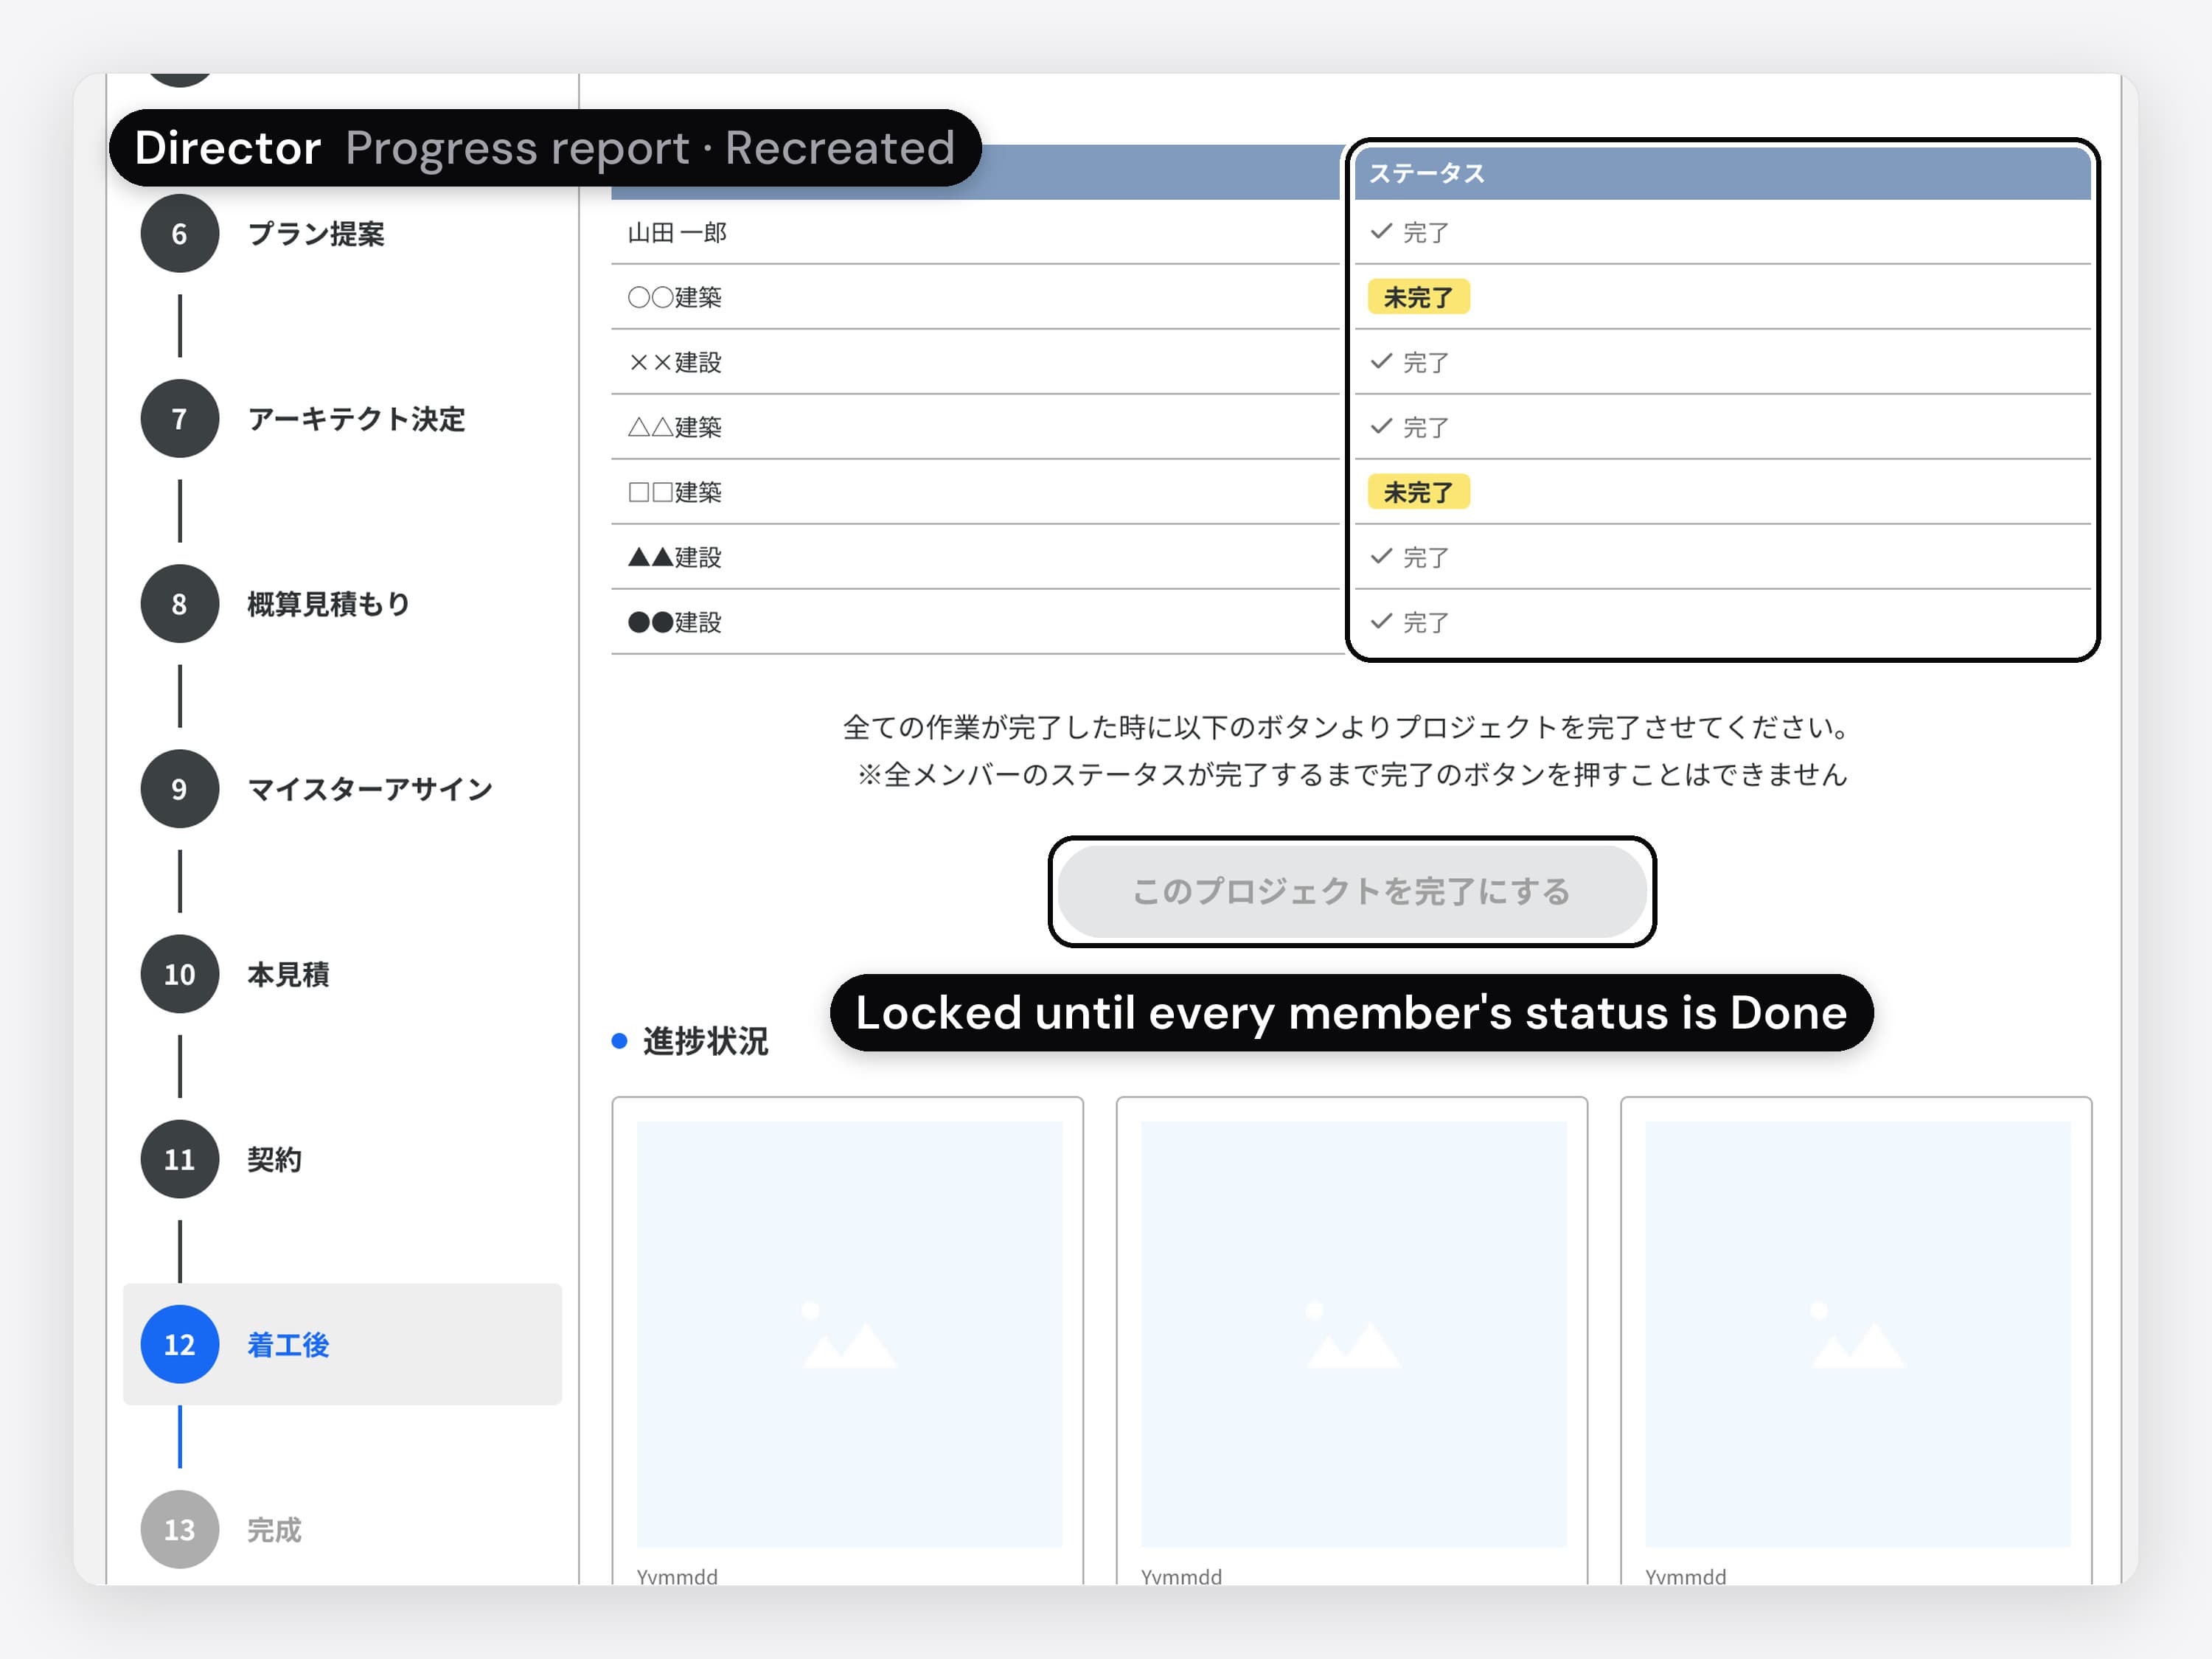
Task: Select the active step 12 circle
Action: click(x=179, y=1345)
